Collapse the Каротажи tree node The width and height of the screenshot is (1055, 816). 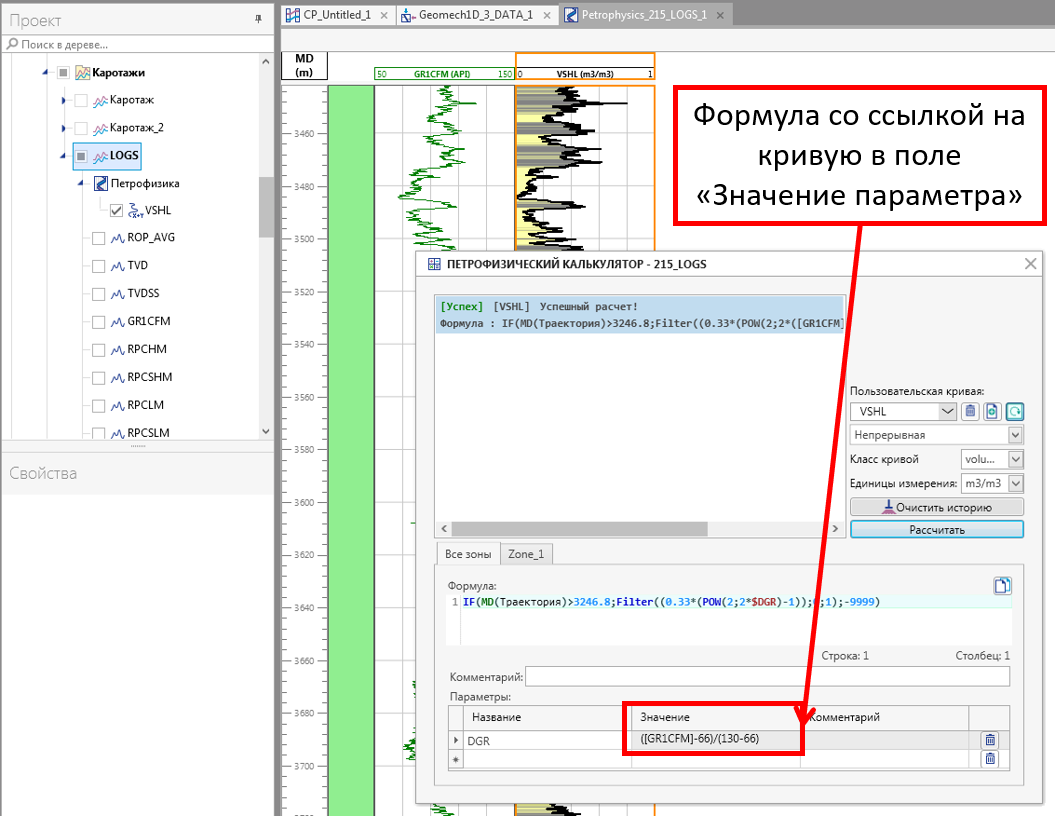(x=45, y=73)
